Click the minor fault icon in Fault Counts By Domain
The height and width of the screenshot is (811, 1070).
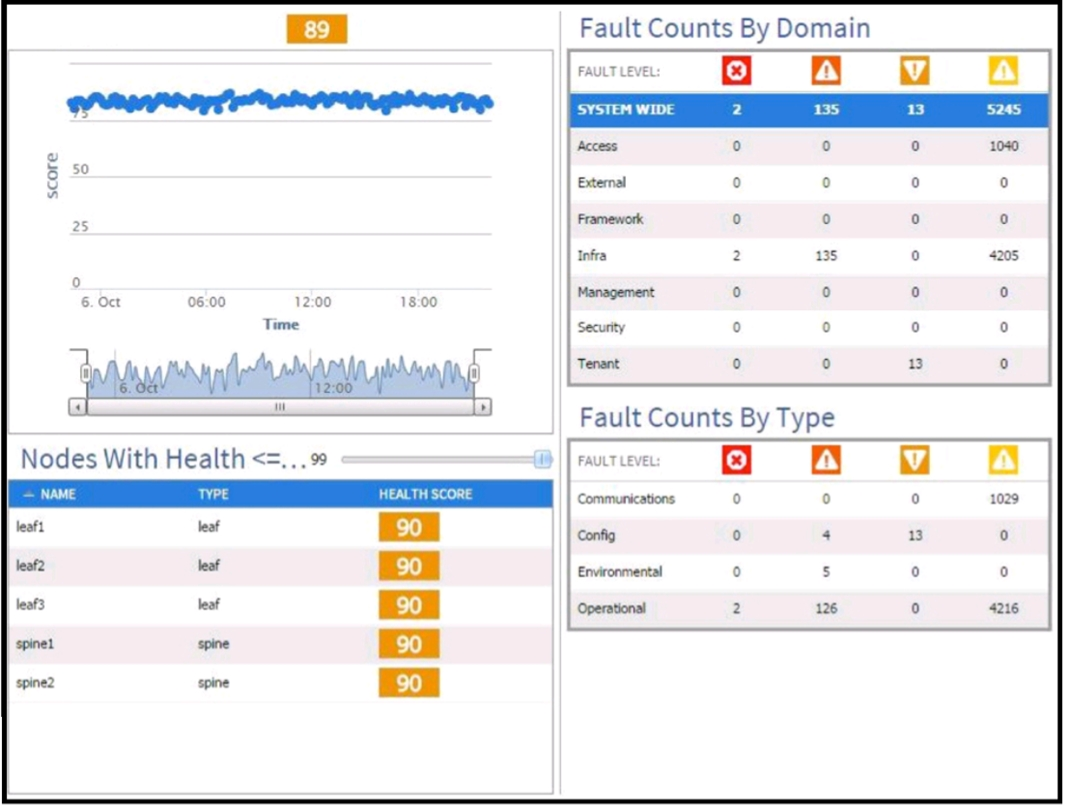coord(914,70)
